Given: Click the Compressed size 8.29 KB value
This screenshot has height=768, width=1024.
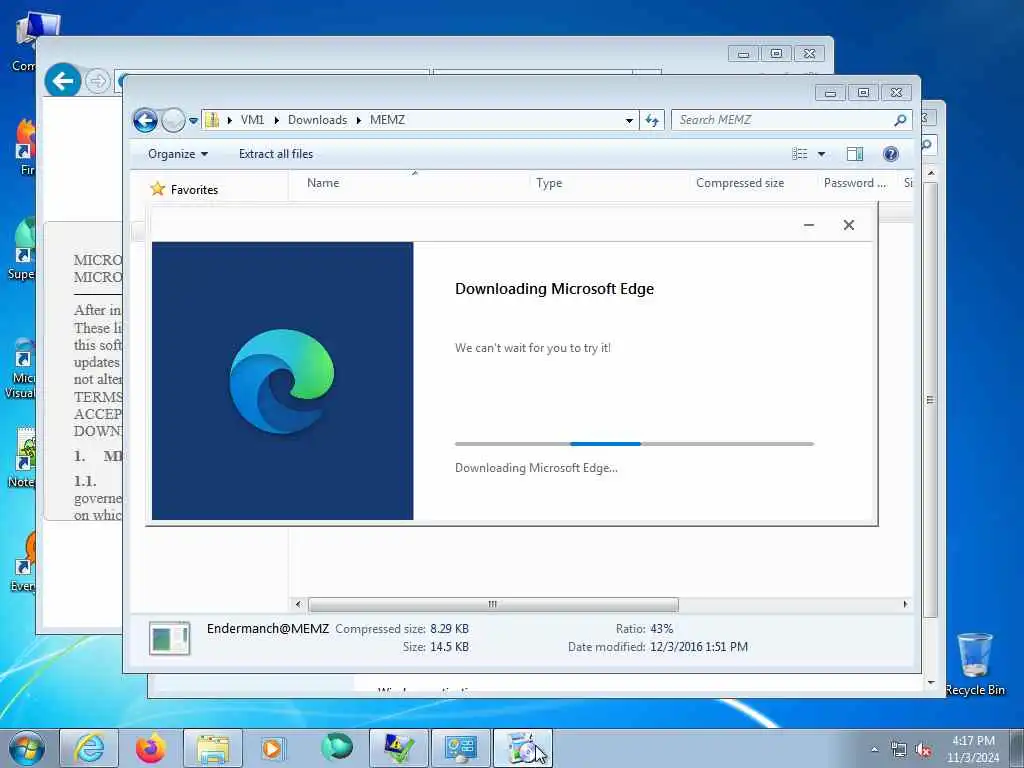Looking at the screenshot, I should [x=449, y=629].
